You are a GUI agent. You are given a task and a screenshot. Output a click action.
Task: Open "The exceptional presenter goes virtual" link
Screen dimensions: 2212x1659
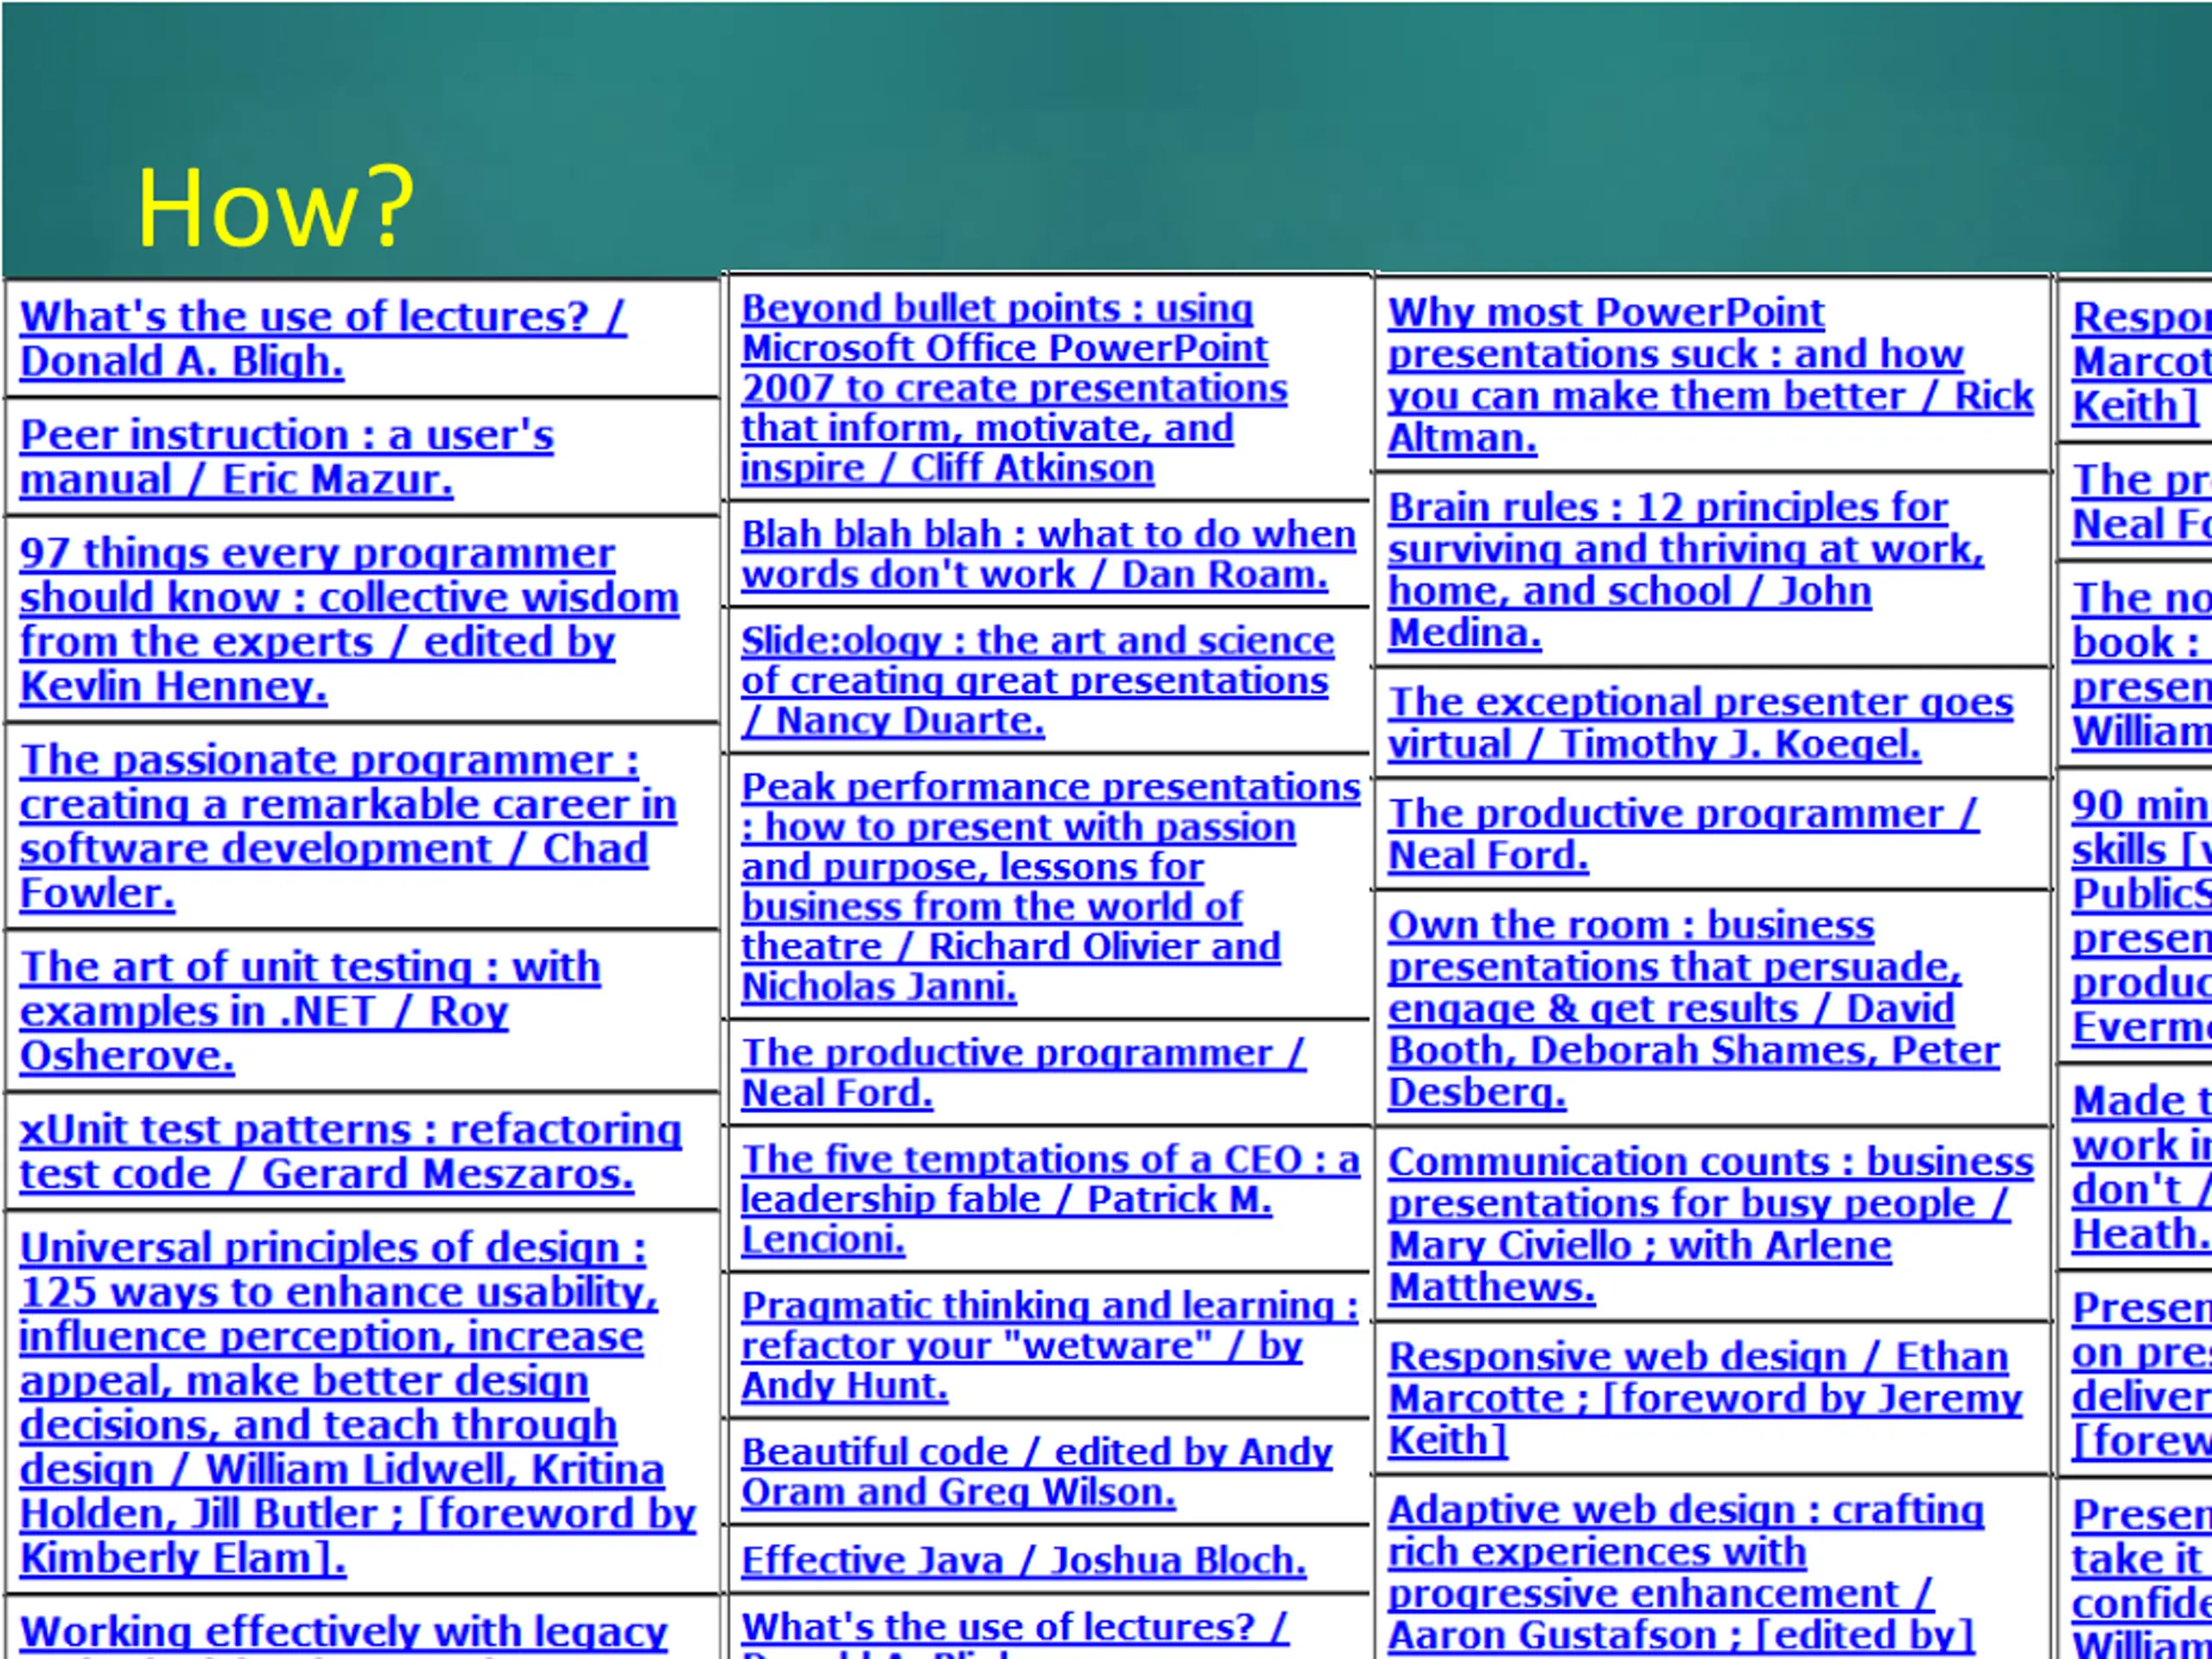[x=1701, y=723]
